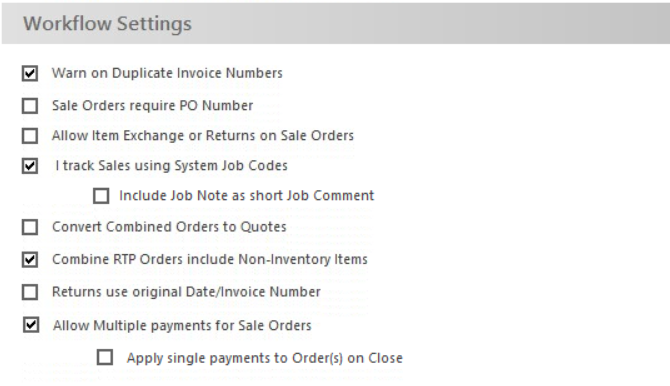Click the 'Sale Orders require PO Number' label text
This screenshot has height=386, width=670.
tap(153, 106)
